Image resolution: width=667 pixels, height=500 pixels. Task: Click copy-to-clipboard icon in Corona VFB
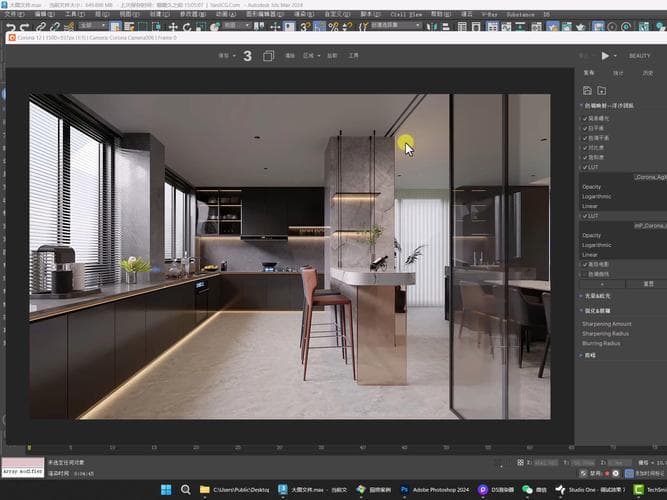pyautogui.click(x=268, y=56)
